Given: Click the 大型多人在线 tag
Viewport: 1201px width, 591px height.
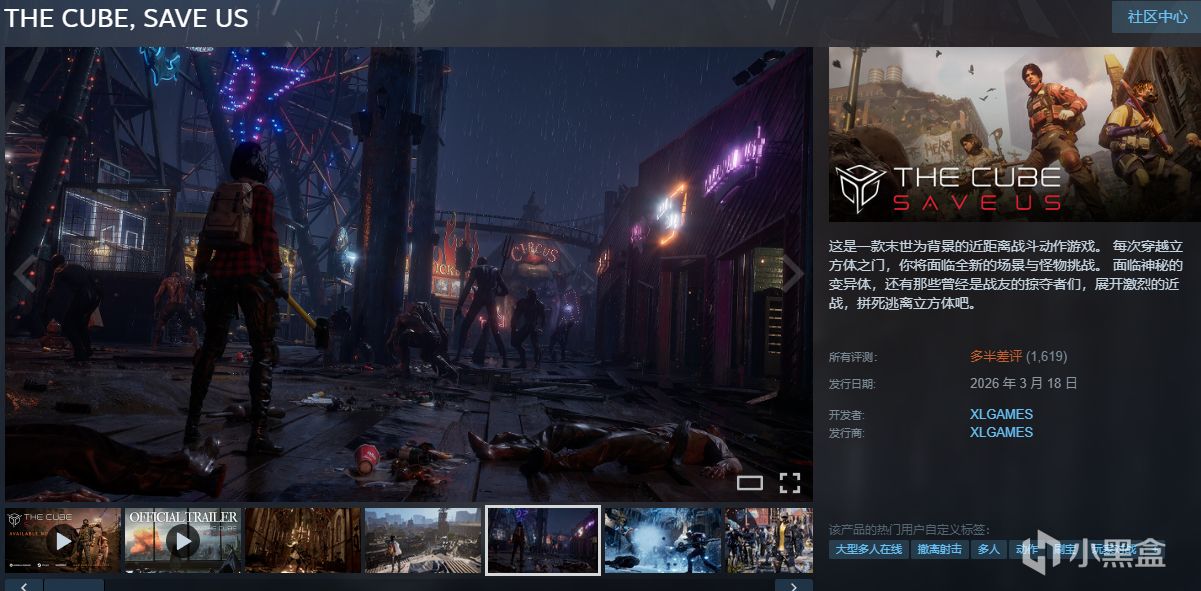Looking at the screenshot, I should (x=869, y=549).
